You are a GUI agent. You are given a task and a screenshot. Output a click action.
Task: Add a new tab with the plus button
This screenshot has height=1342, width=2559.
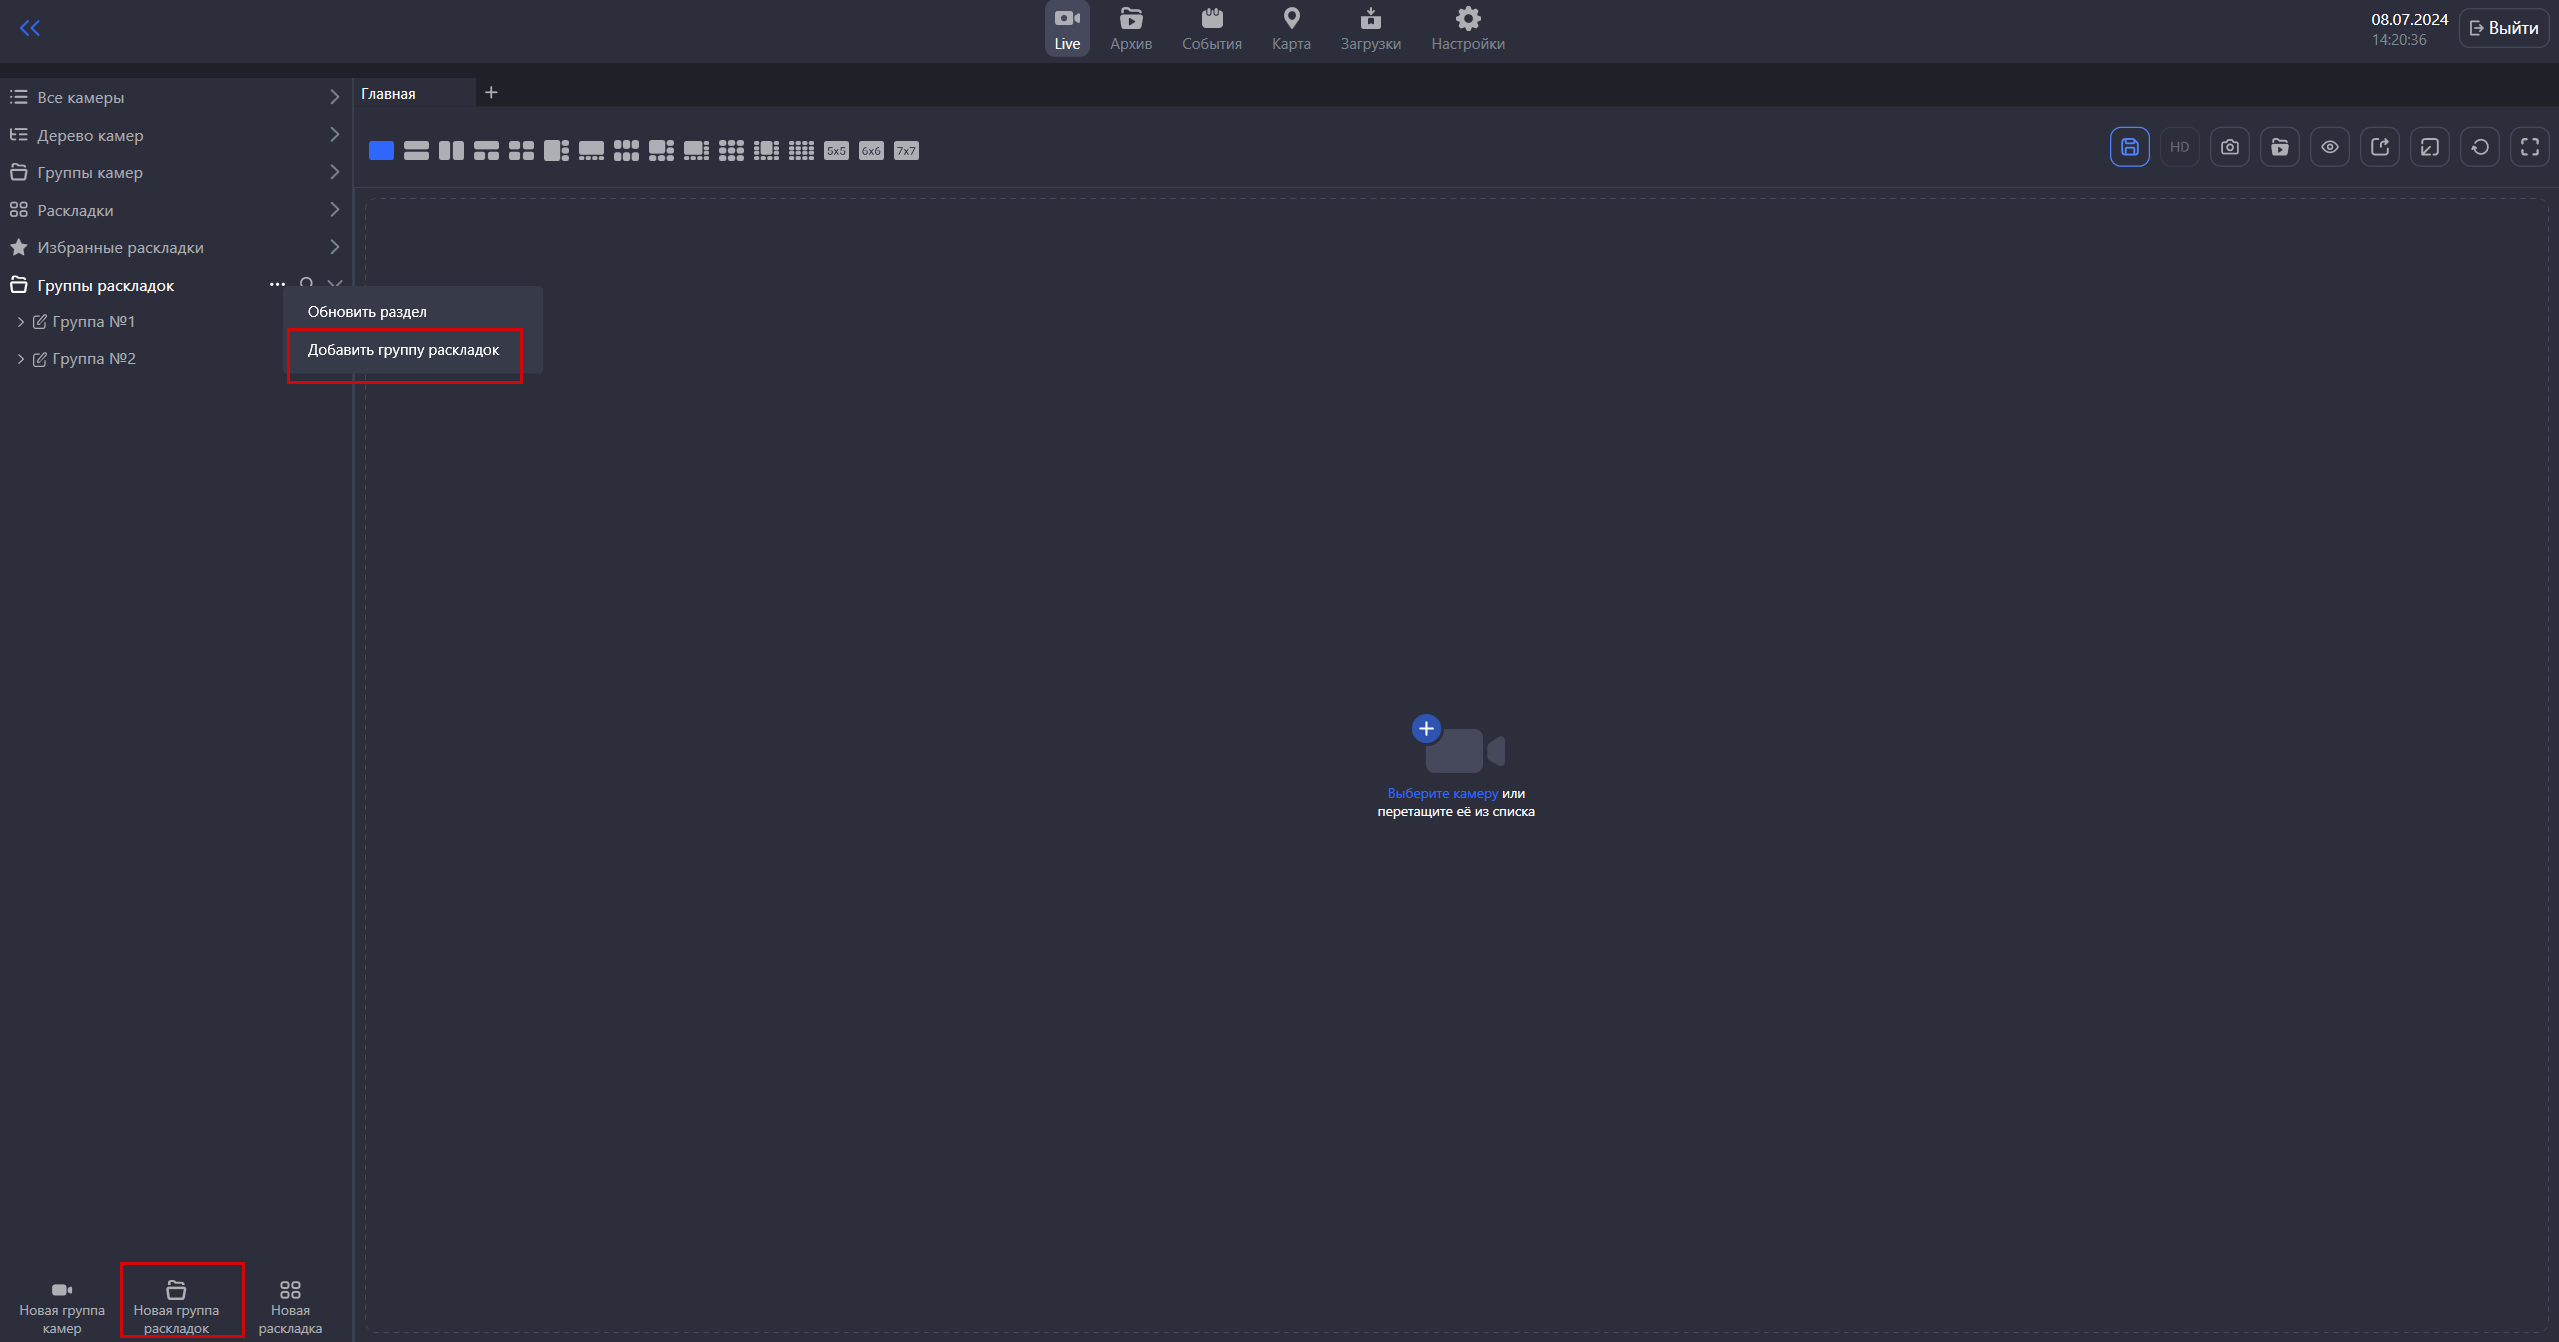(x=491, y=93)
